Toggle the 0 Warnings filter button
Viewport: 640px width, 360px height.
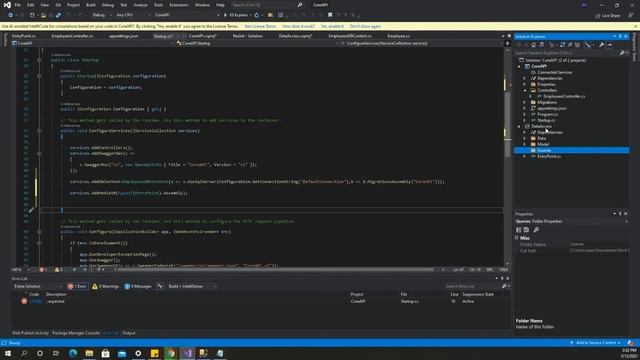tap(105, 287)
